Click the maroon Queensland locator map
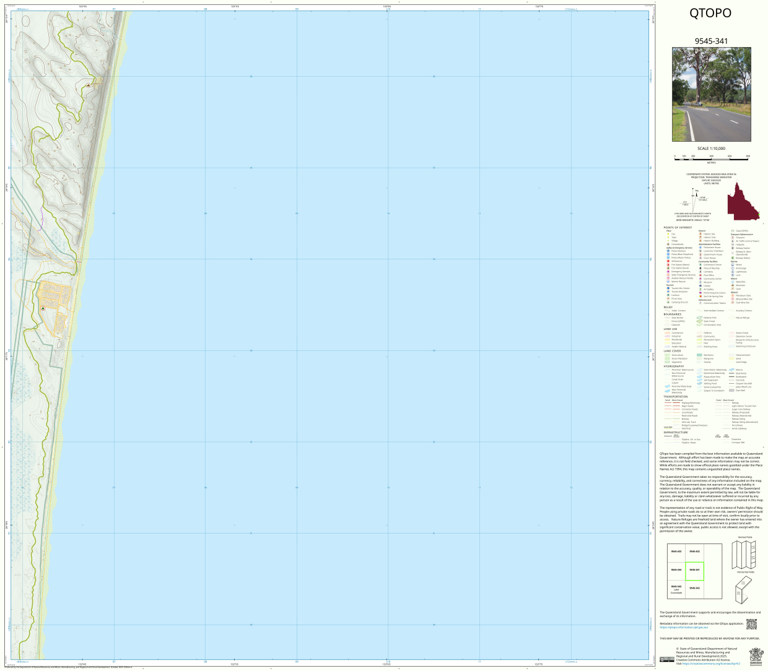This screenshot has height=671, width=768. [743, 201]
